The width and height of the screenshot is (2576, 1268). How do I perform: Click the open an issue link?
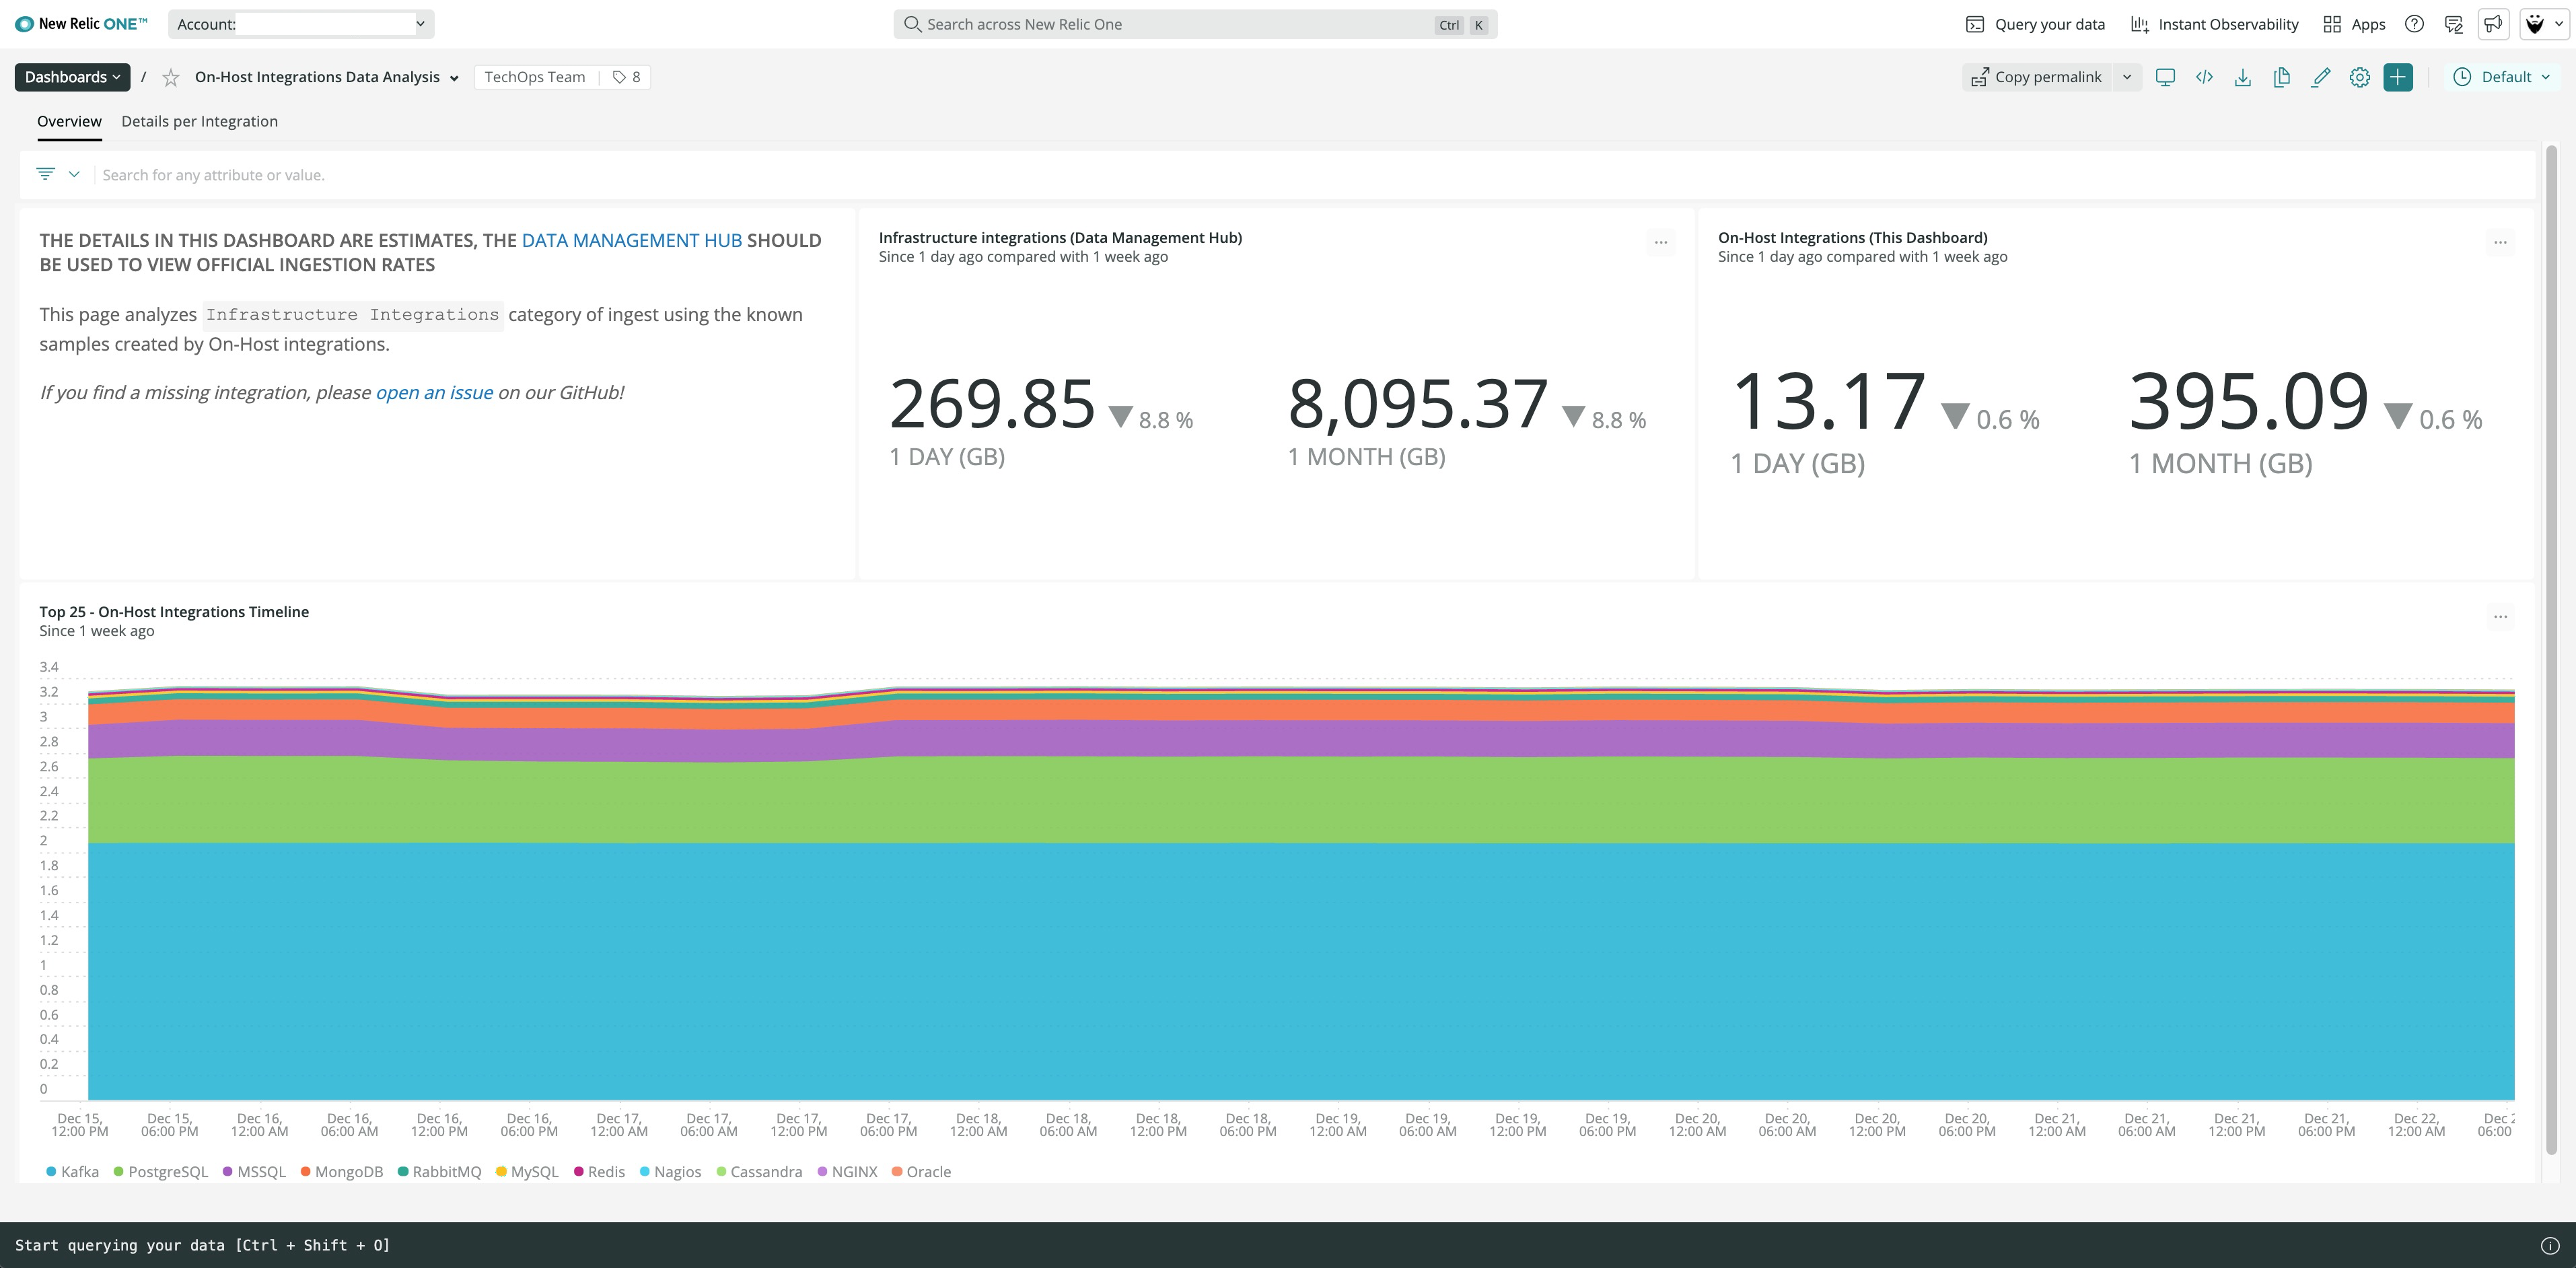(434, 393)
